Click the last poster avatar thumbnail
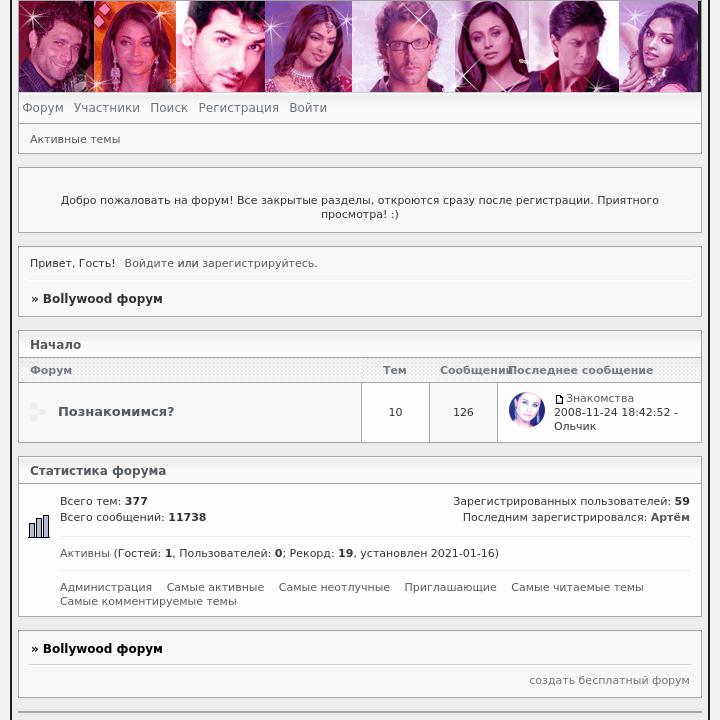This screenshot has width=720, height=720. (x=527, y=410)
